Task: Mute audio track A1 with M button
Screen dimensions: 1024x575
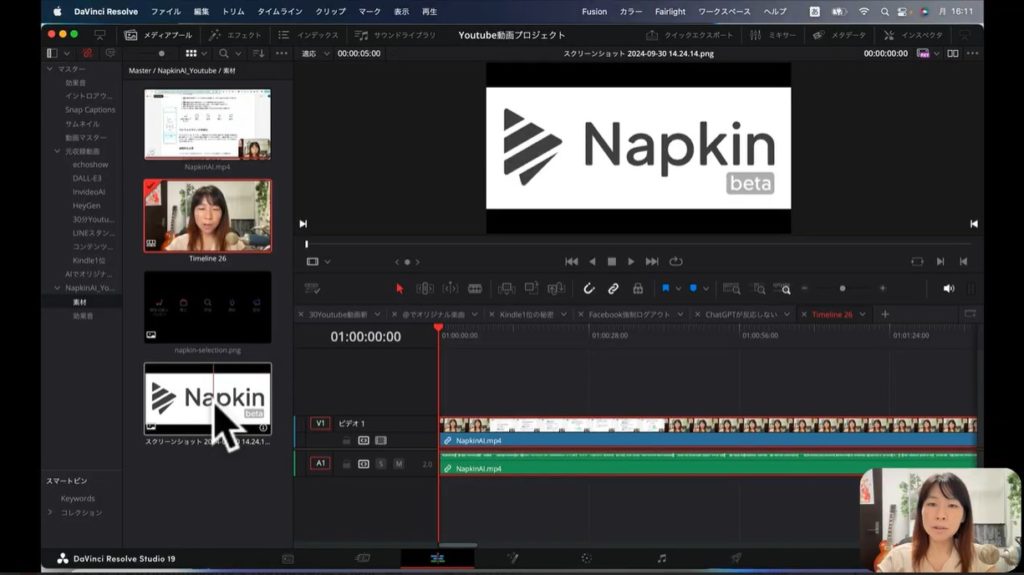Action: [x=398, y=463]
